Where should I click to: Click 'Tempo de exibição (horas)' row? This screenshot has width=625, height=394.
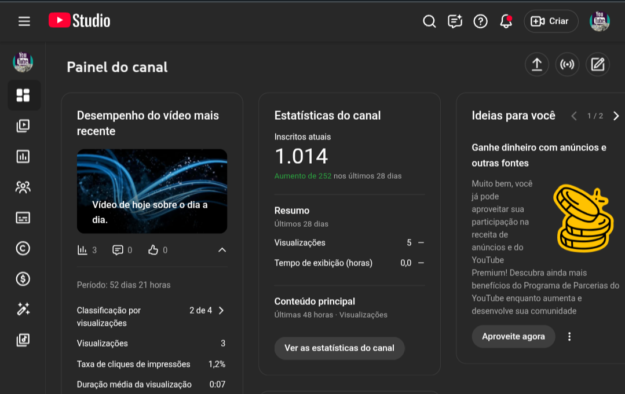[349, 263]
